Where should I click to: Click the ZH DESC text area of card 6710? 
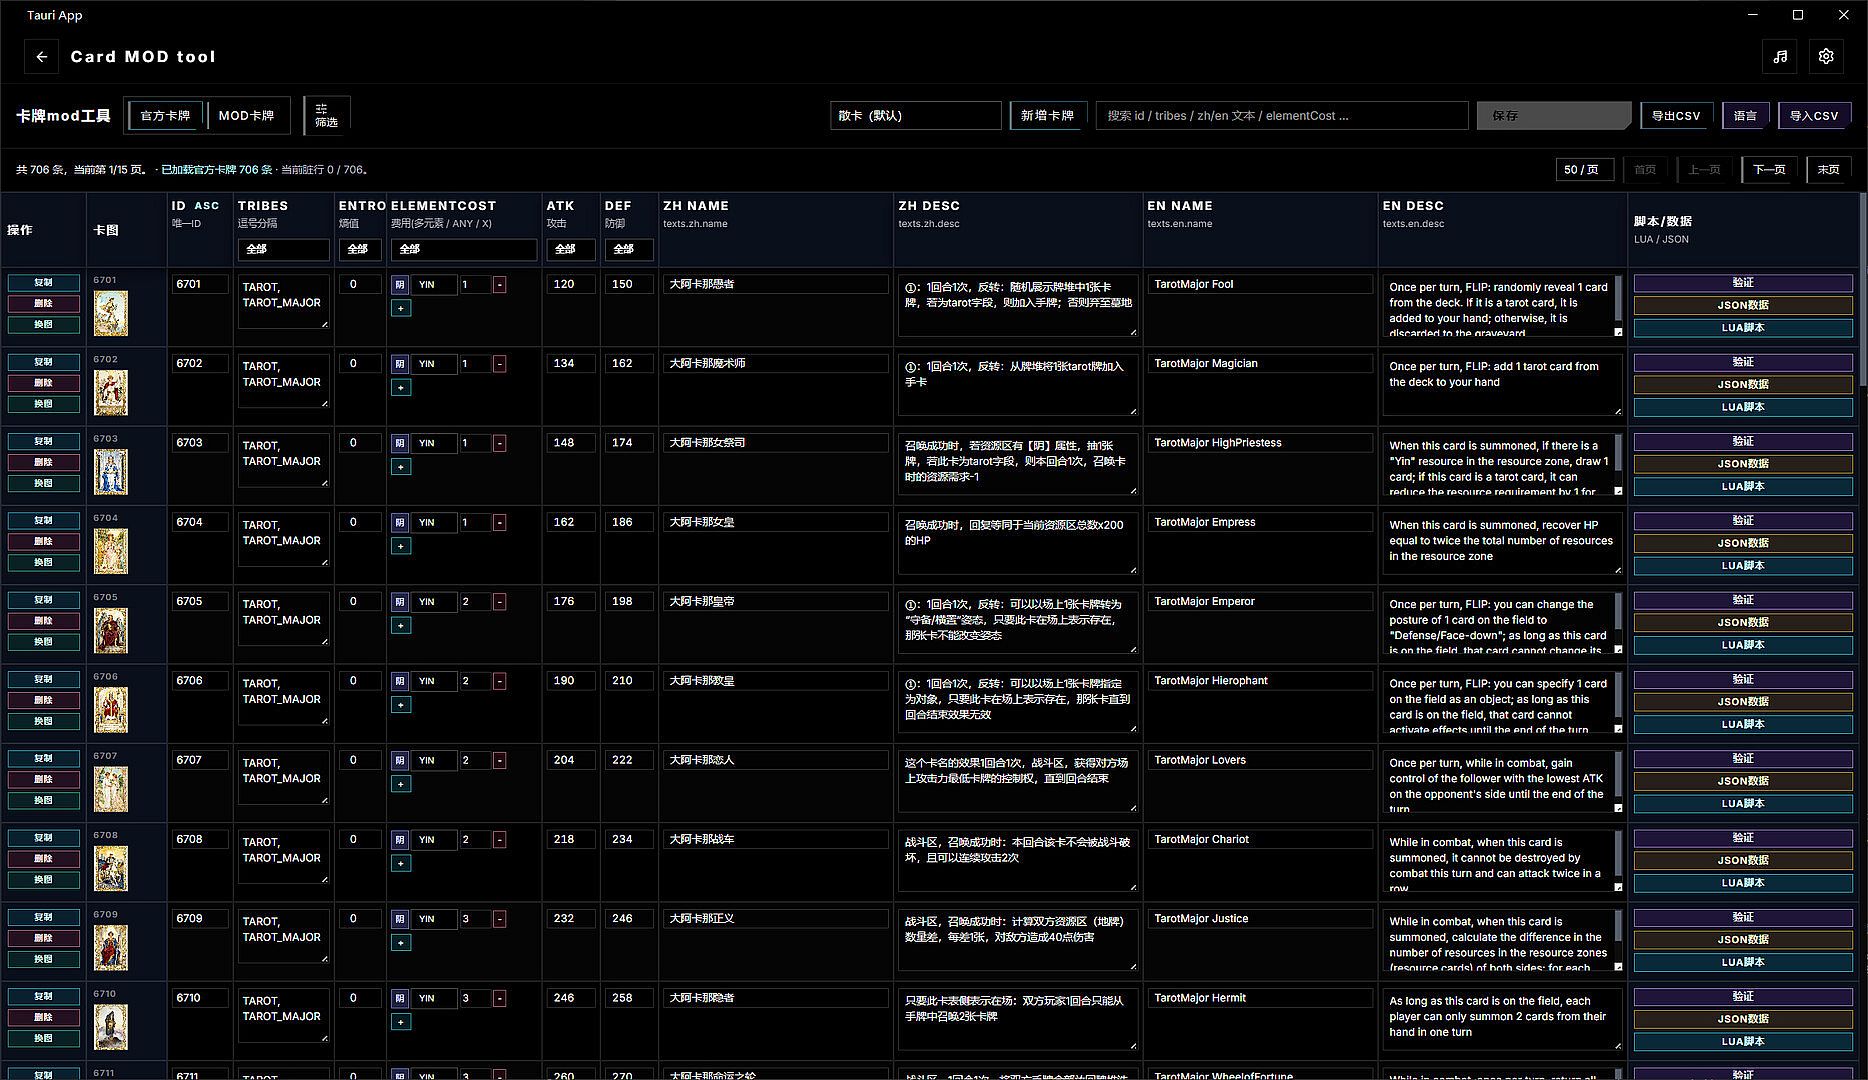1018,1020
